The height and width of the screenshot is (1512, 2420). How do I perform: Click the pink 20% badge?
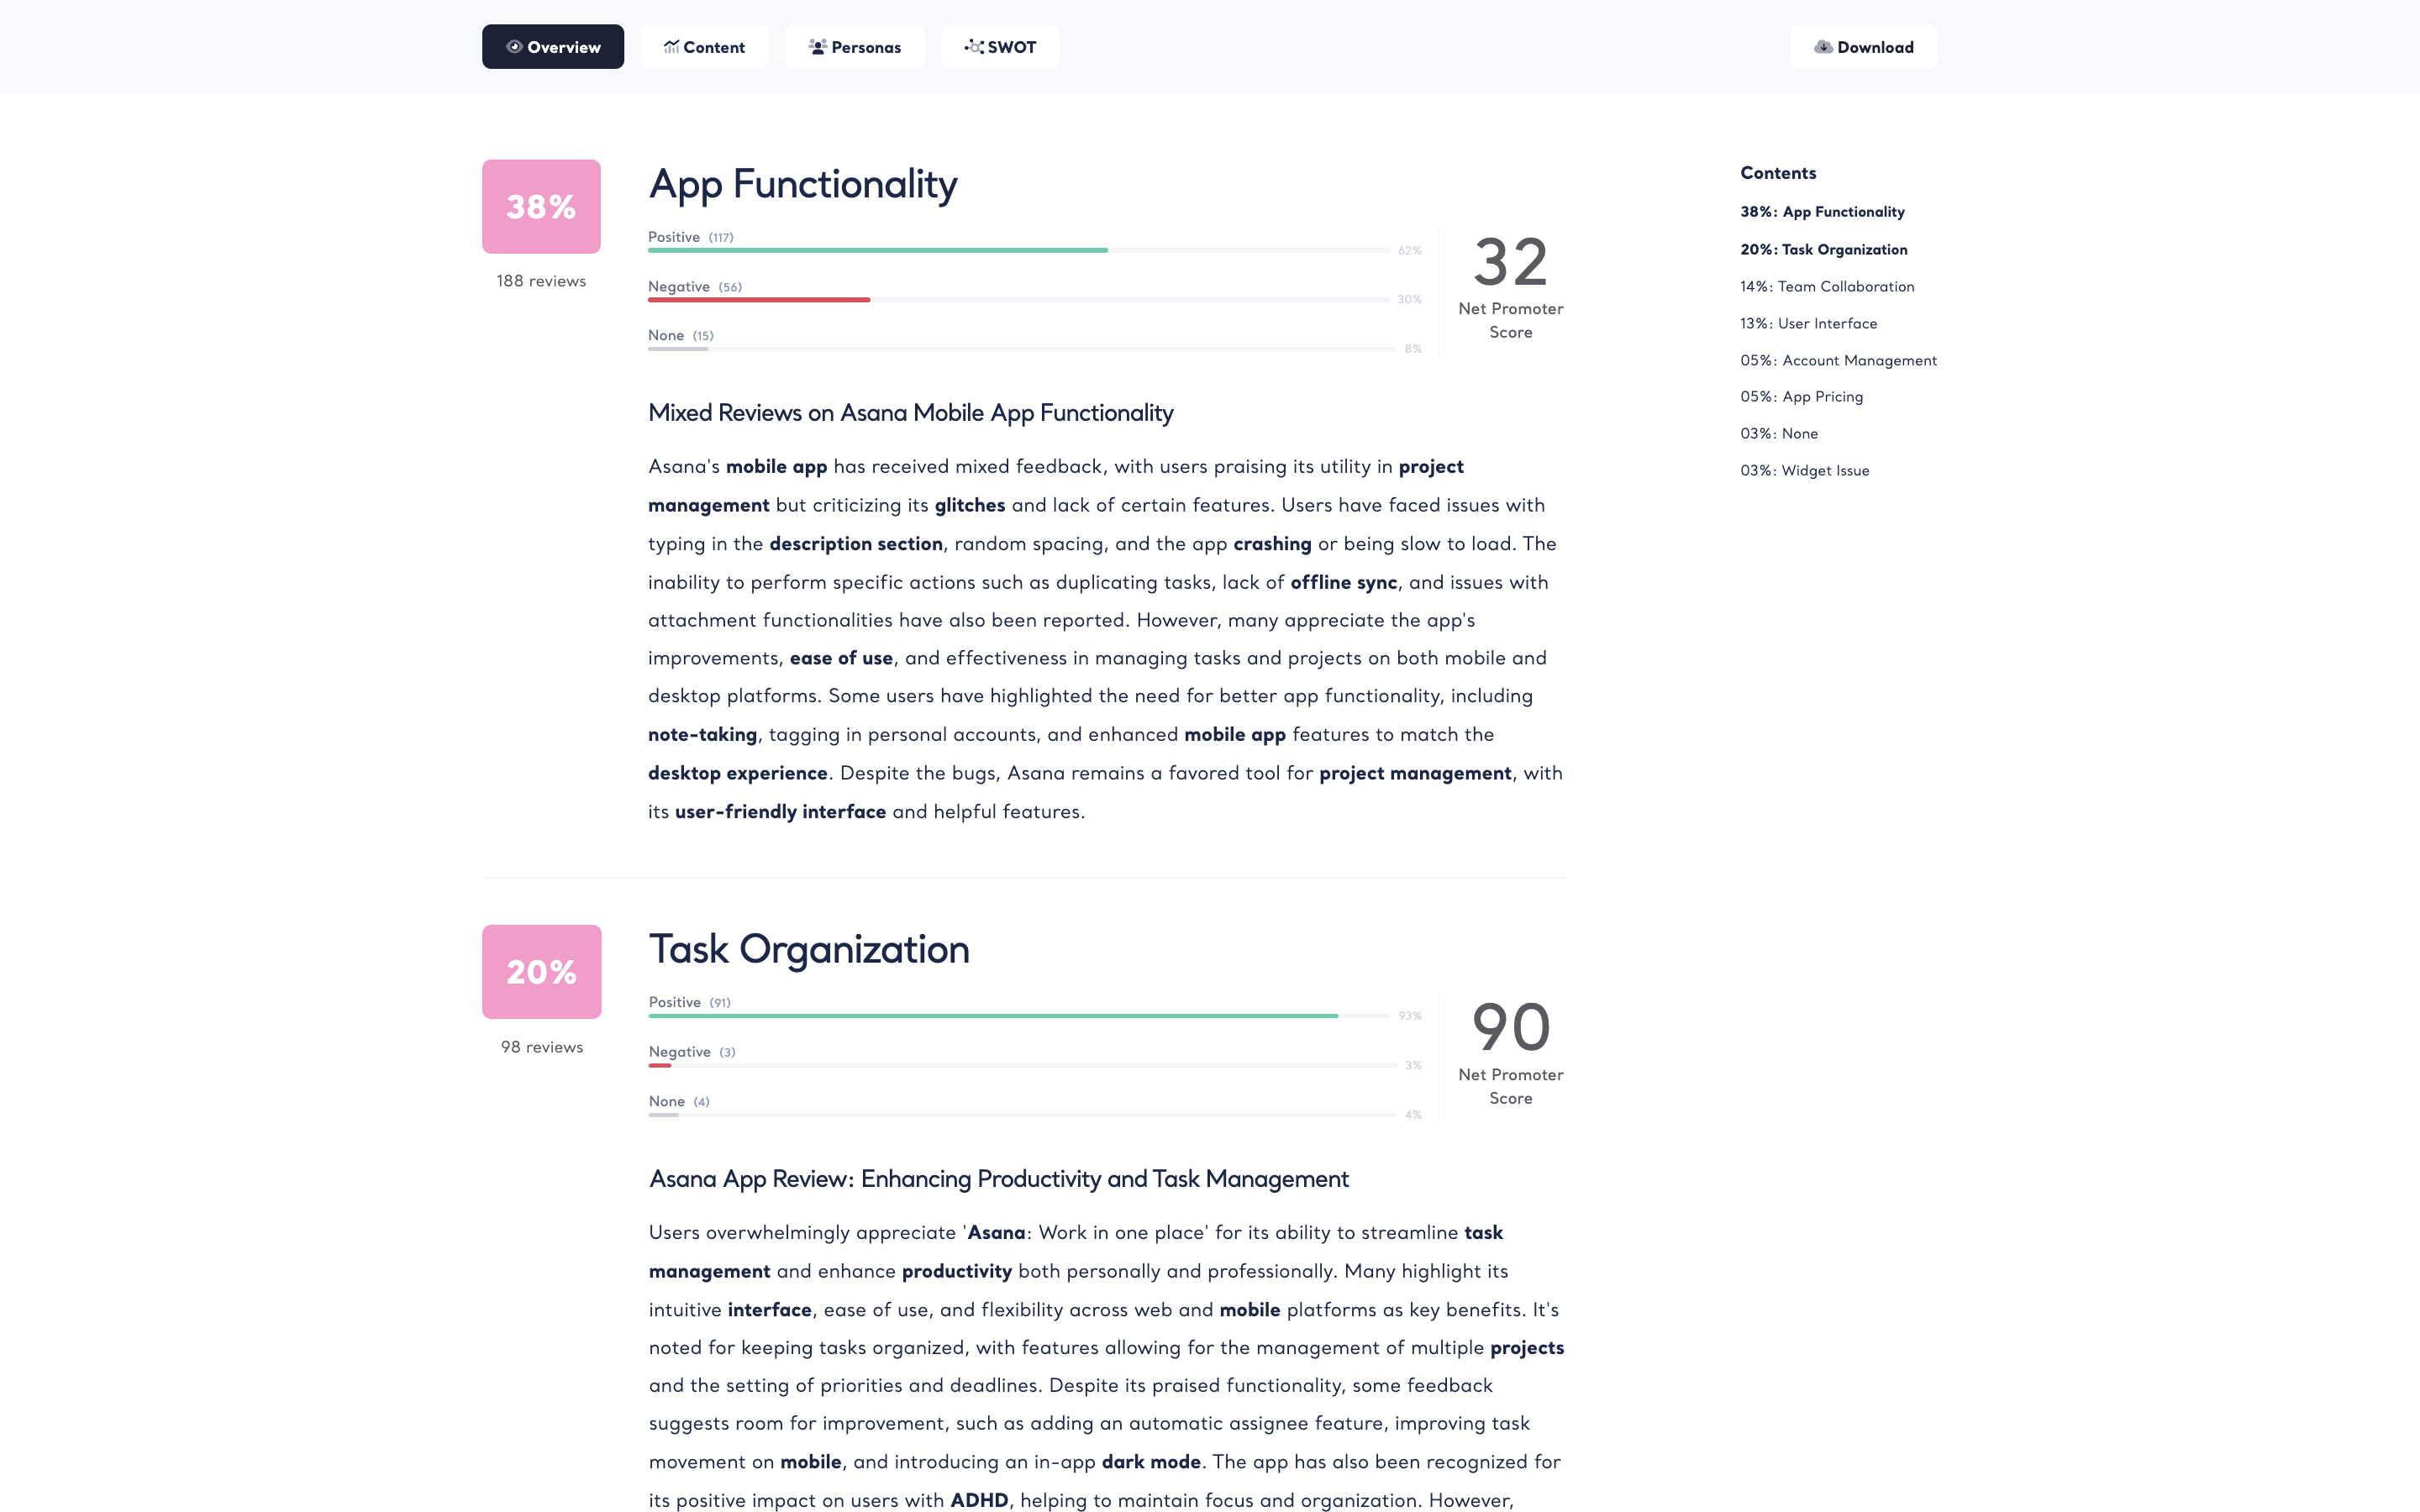pyautogui.click(x=541, y=972)
